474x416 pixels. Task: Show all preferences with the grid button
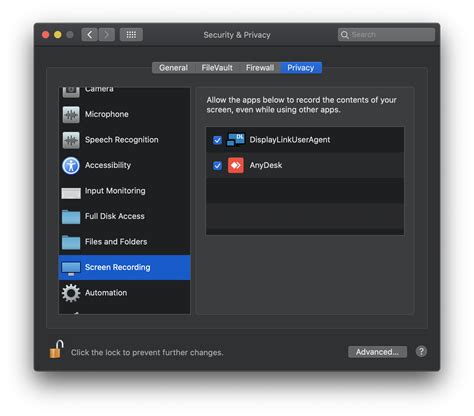131,35
